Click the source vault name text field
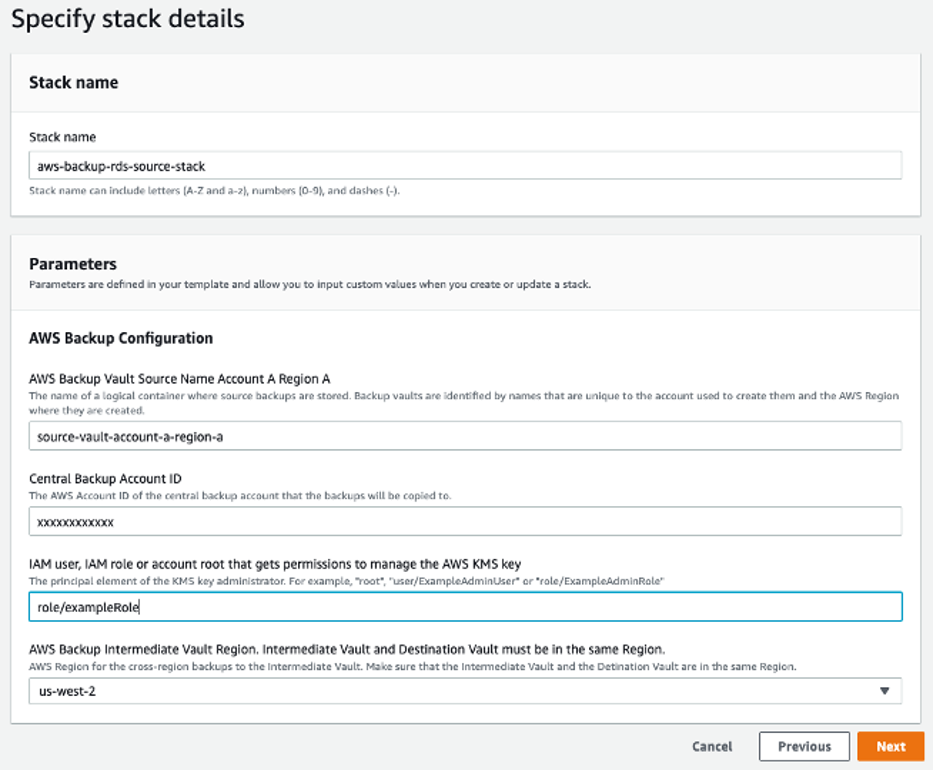The width and height of the screenshot is (933, 770). pyautogui.click(x=465, y=436)
